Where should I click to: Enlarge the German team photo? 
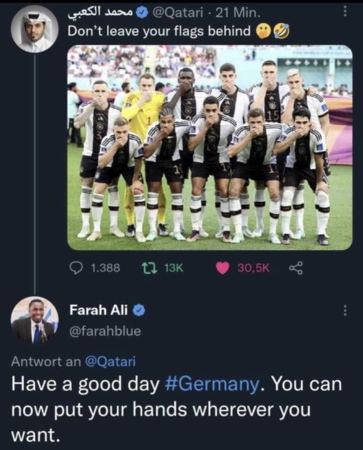(x=210, y=148)
